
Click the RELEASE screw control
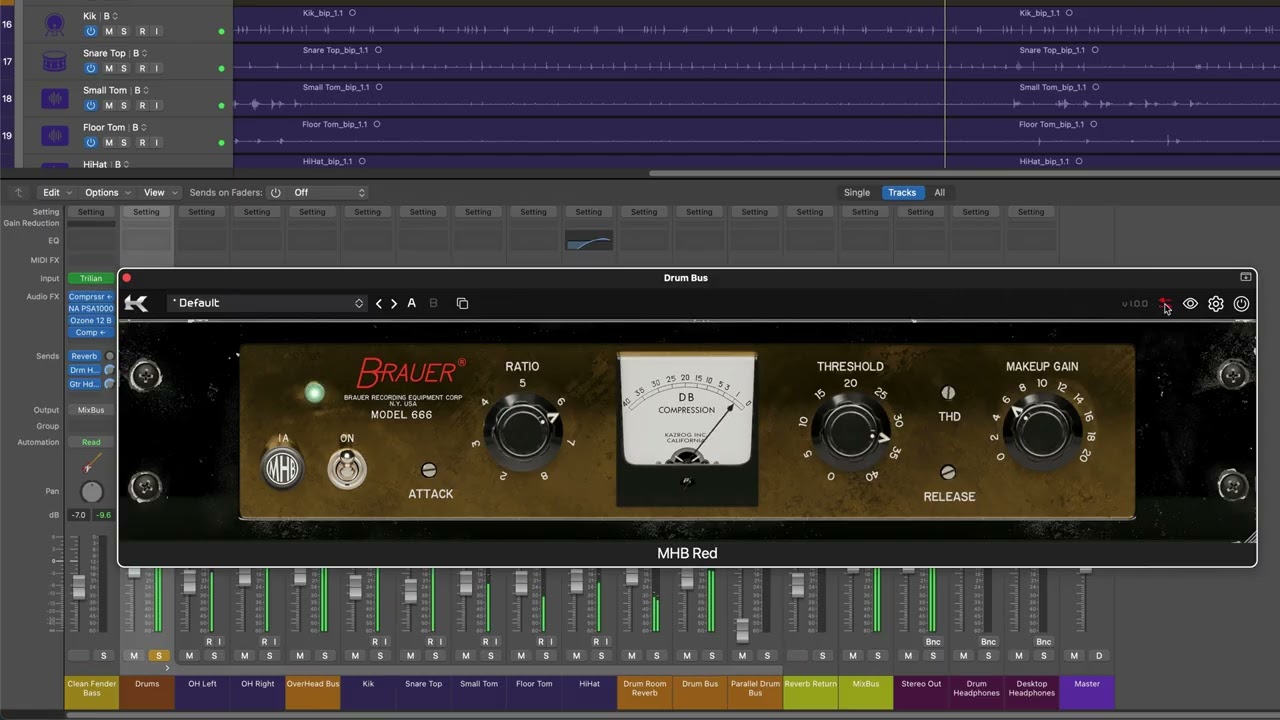tap(948, 472)
